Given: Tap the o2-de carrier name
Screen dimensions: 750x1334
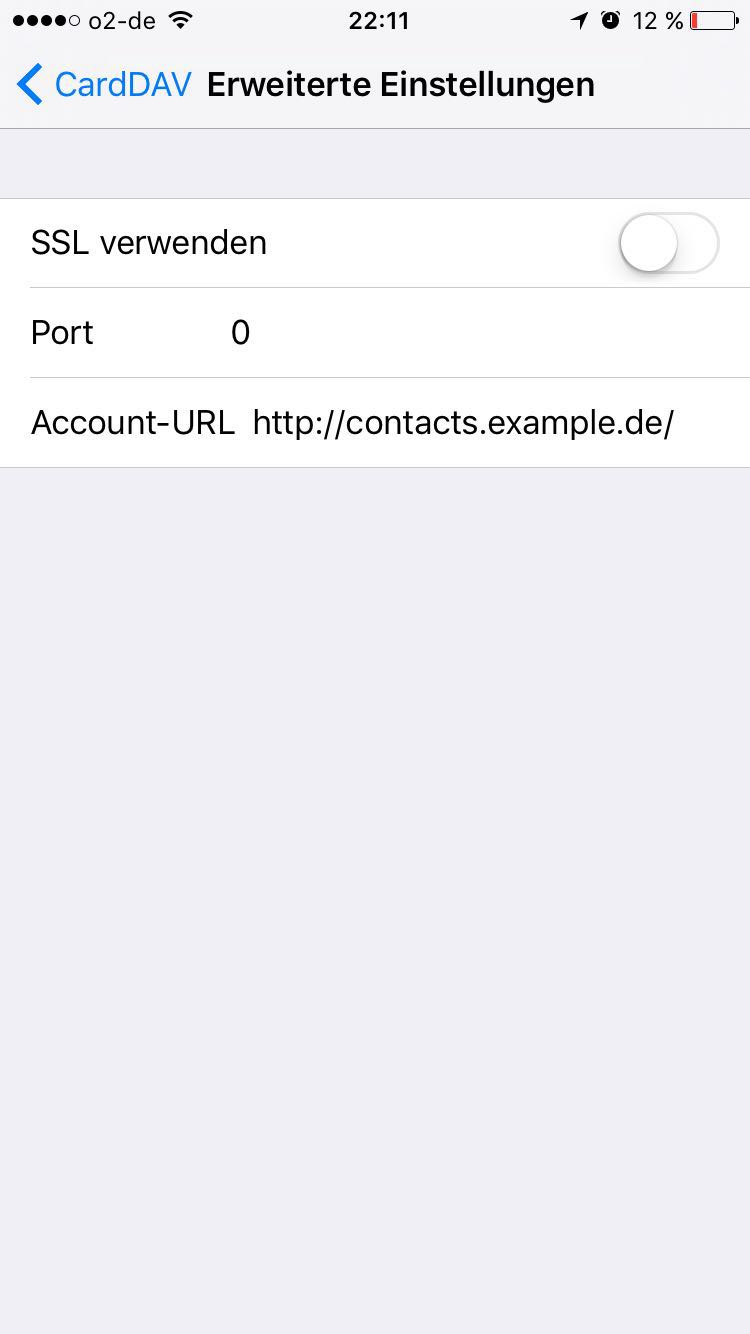Looking at the screenshot, I should pos(121,20).
